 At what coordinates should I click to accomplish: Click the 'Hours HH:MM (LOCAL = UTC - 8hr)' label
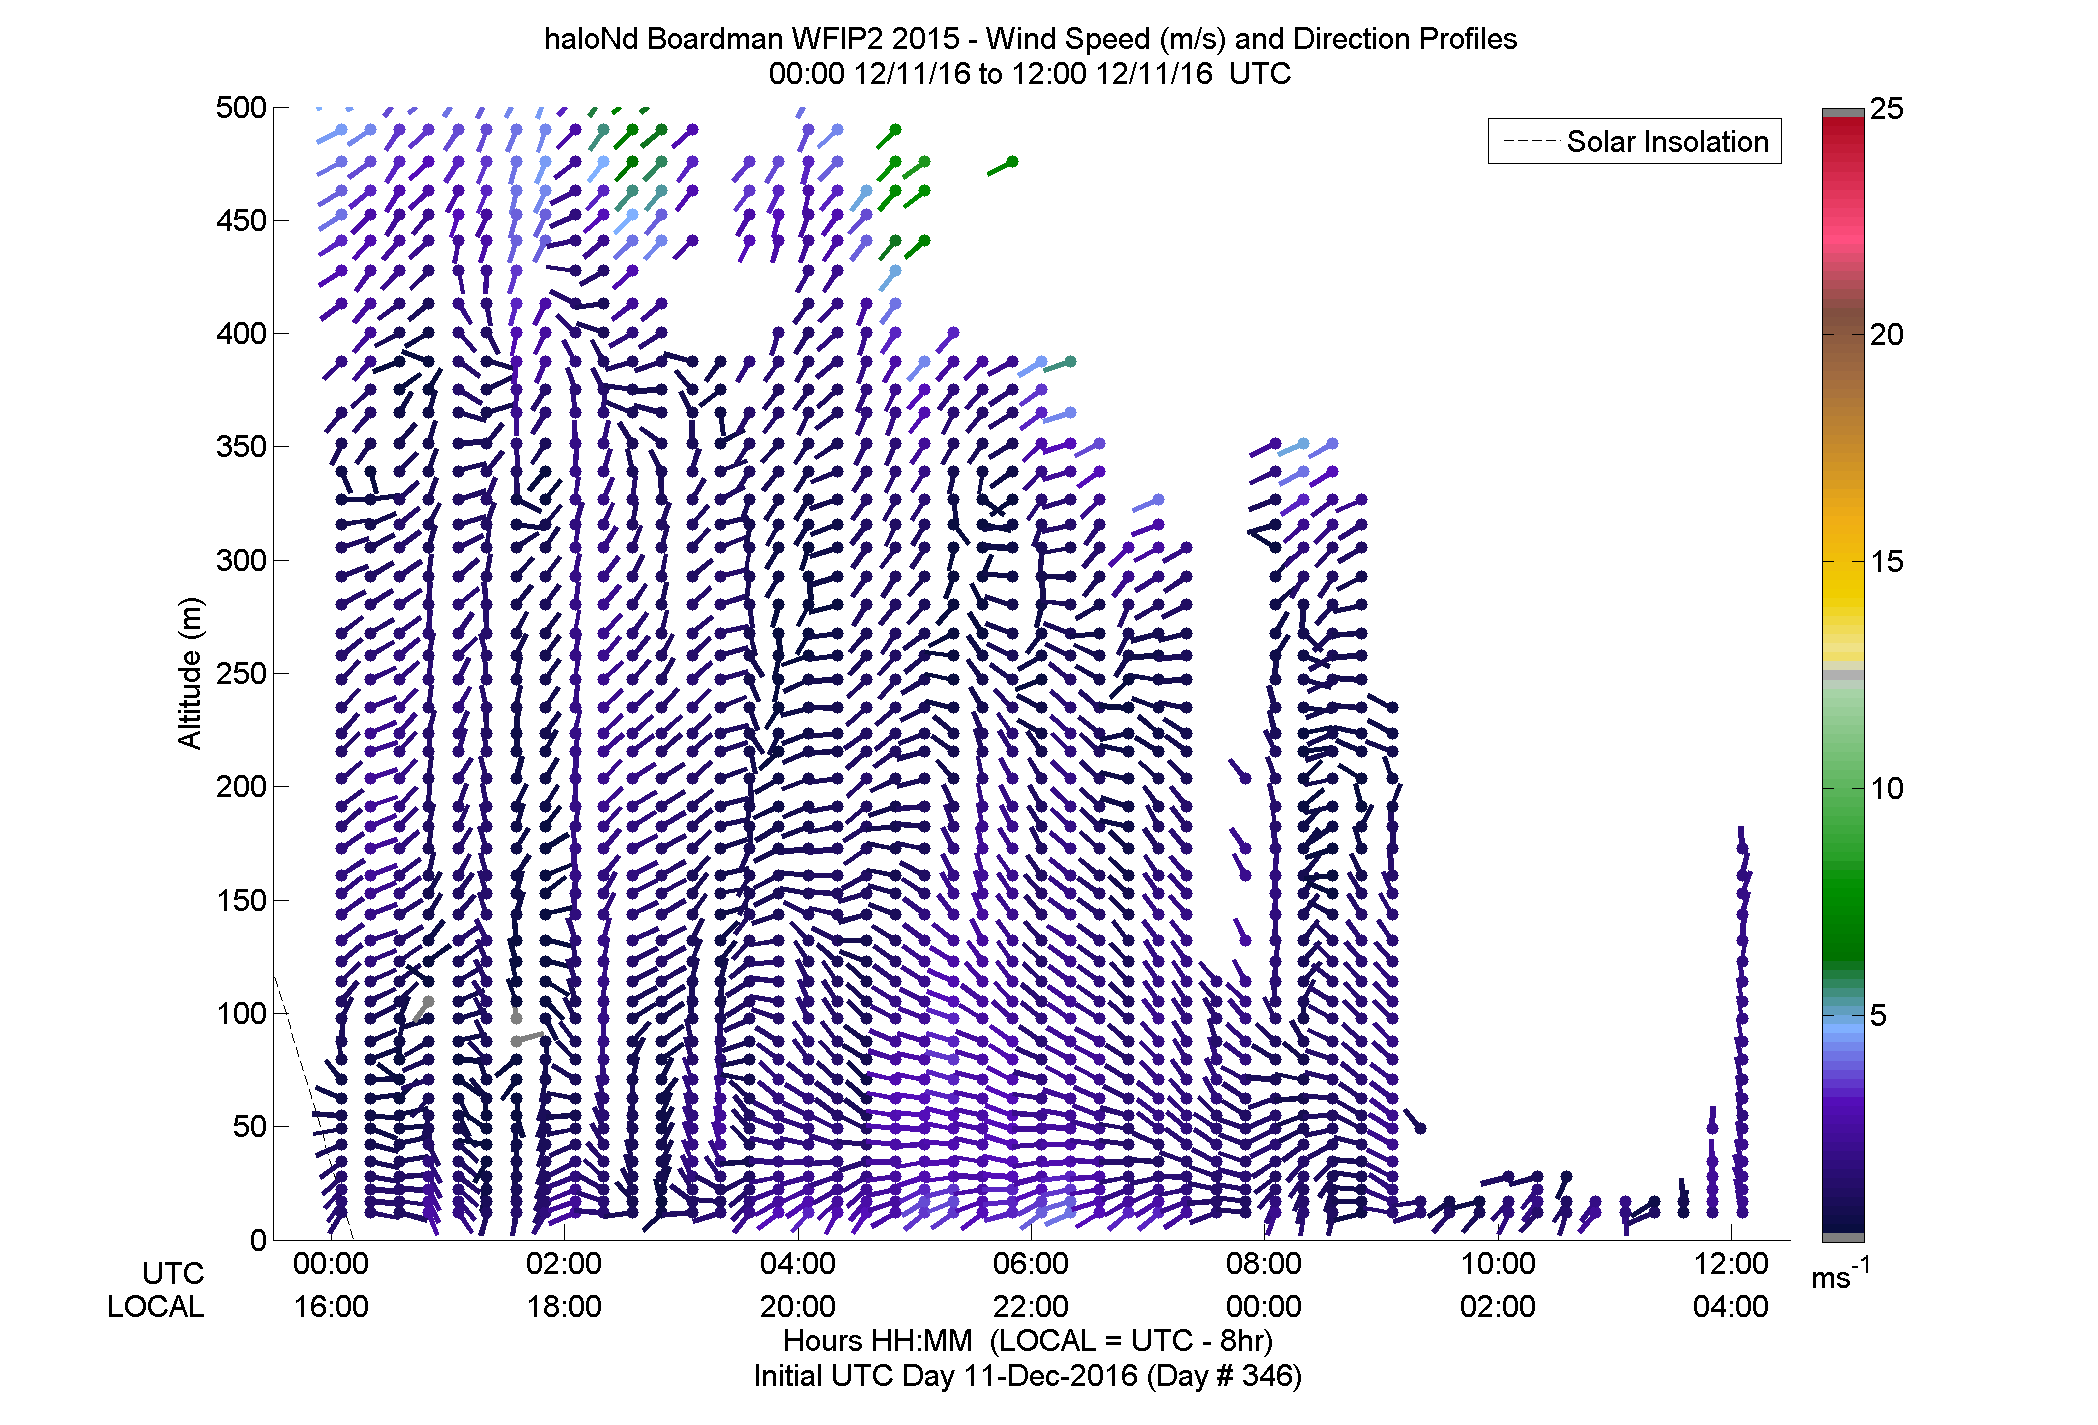(1028, 1341)
